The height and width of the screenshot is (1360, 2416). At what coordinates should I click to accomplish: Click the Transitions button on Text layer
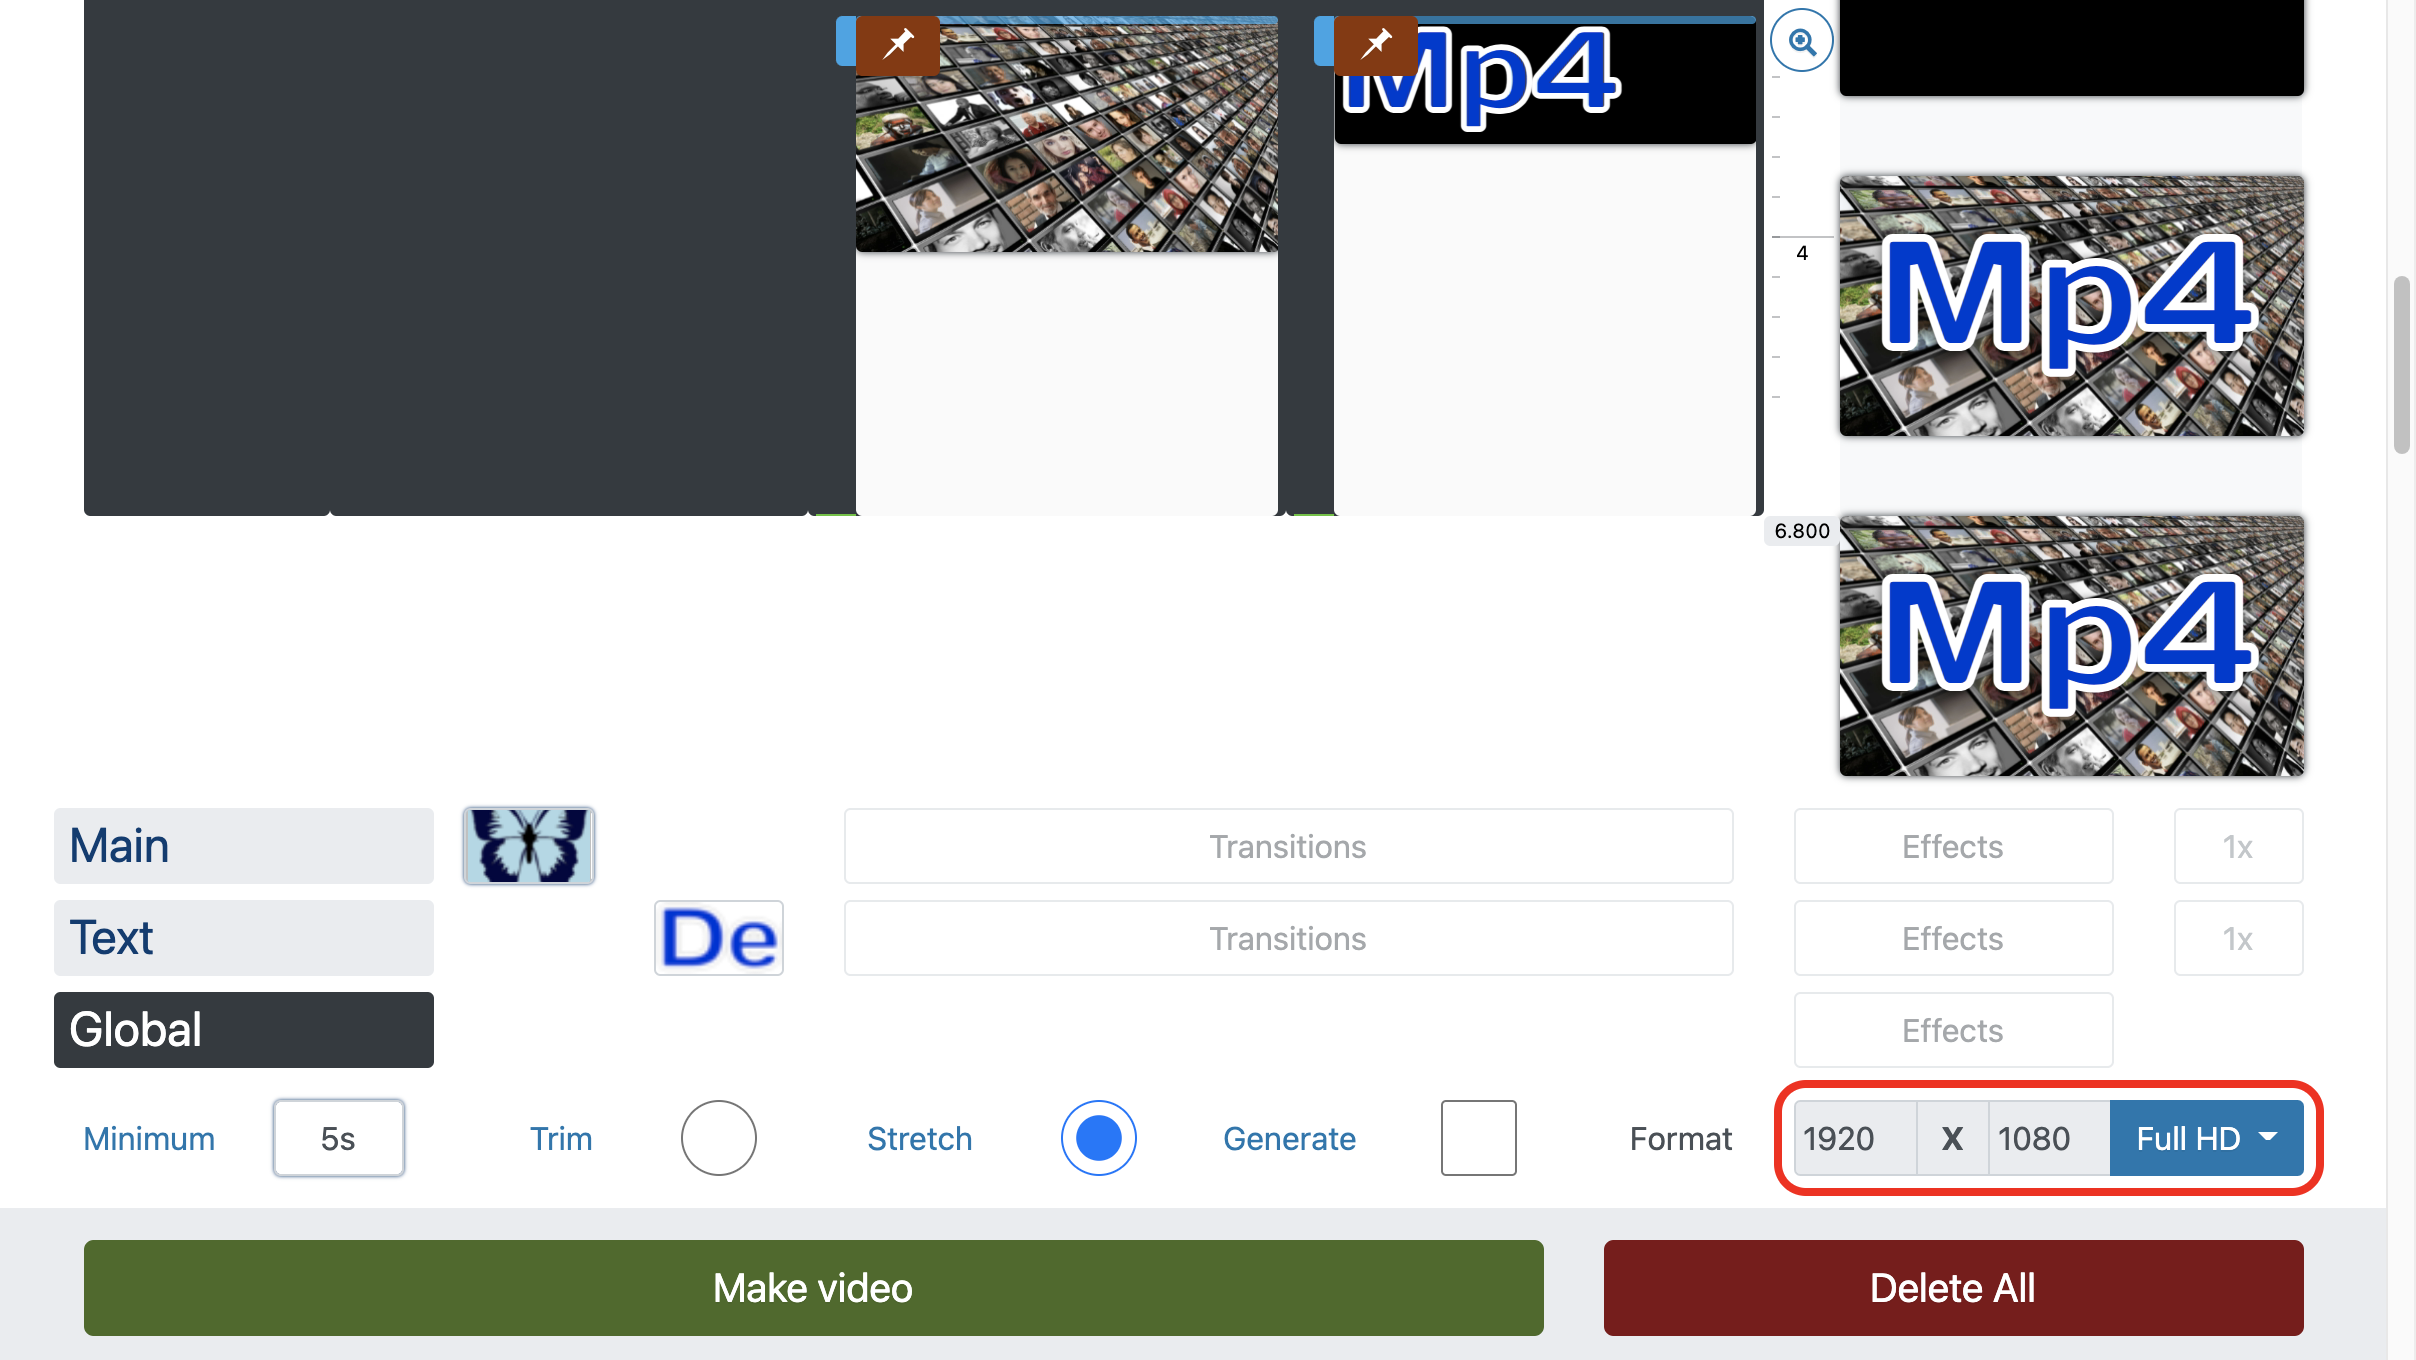click(1288, 937)
